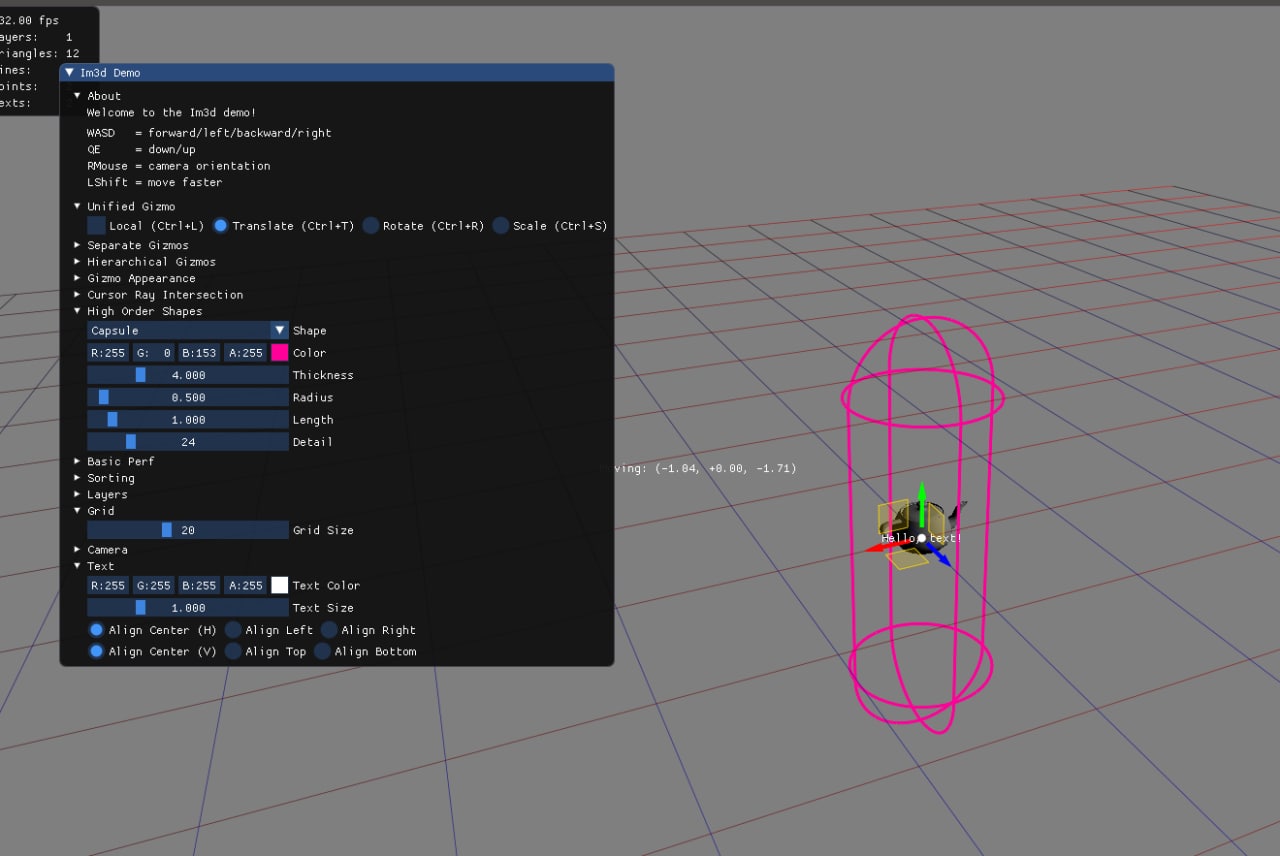
Task: Collapse the Text section
Action: coord(77,566)
